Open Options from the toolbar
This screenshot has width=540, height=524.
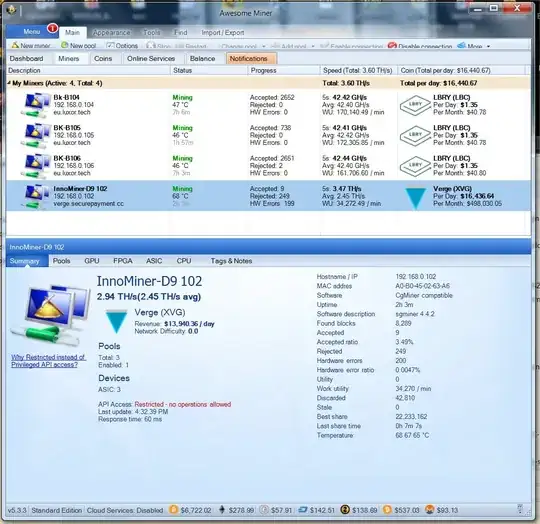122,45
